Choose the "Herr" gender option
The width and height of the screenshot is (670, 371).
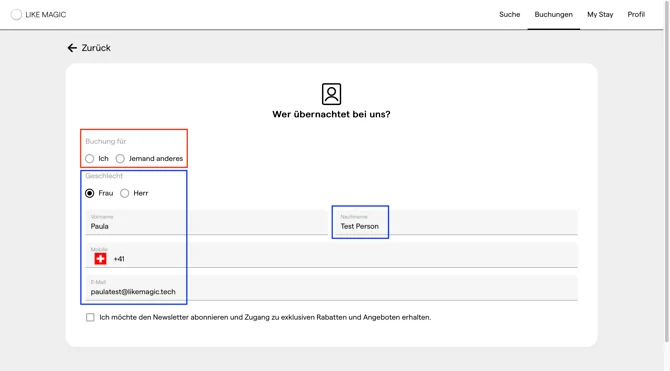[124, 193]
